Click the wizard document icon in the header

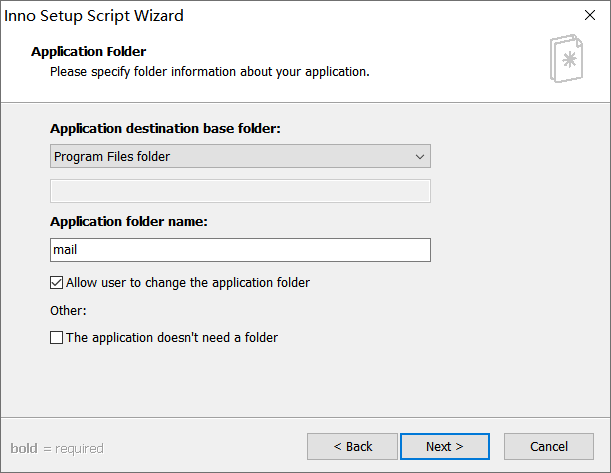(x=567, y=58)
